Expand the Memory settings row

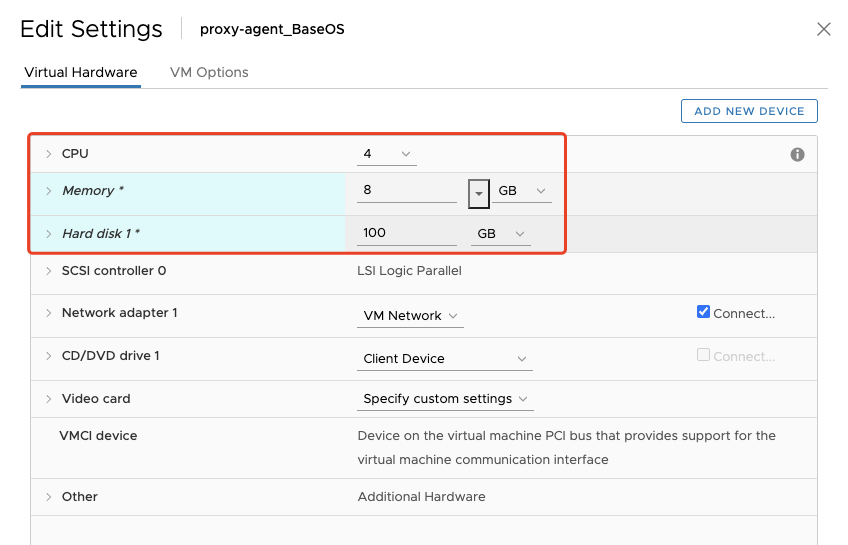coord(48,191)
